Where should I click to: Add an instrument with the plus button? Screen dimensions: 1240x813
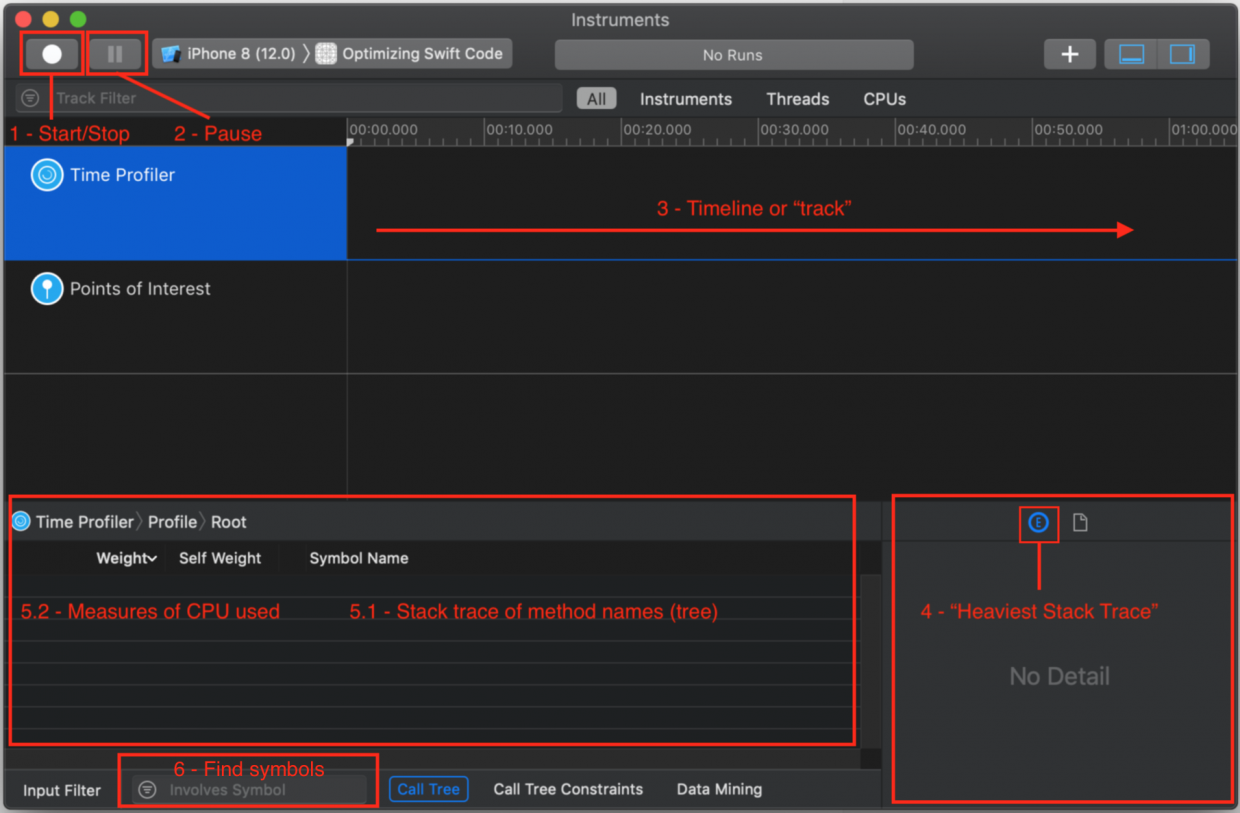[1069, 55]
